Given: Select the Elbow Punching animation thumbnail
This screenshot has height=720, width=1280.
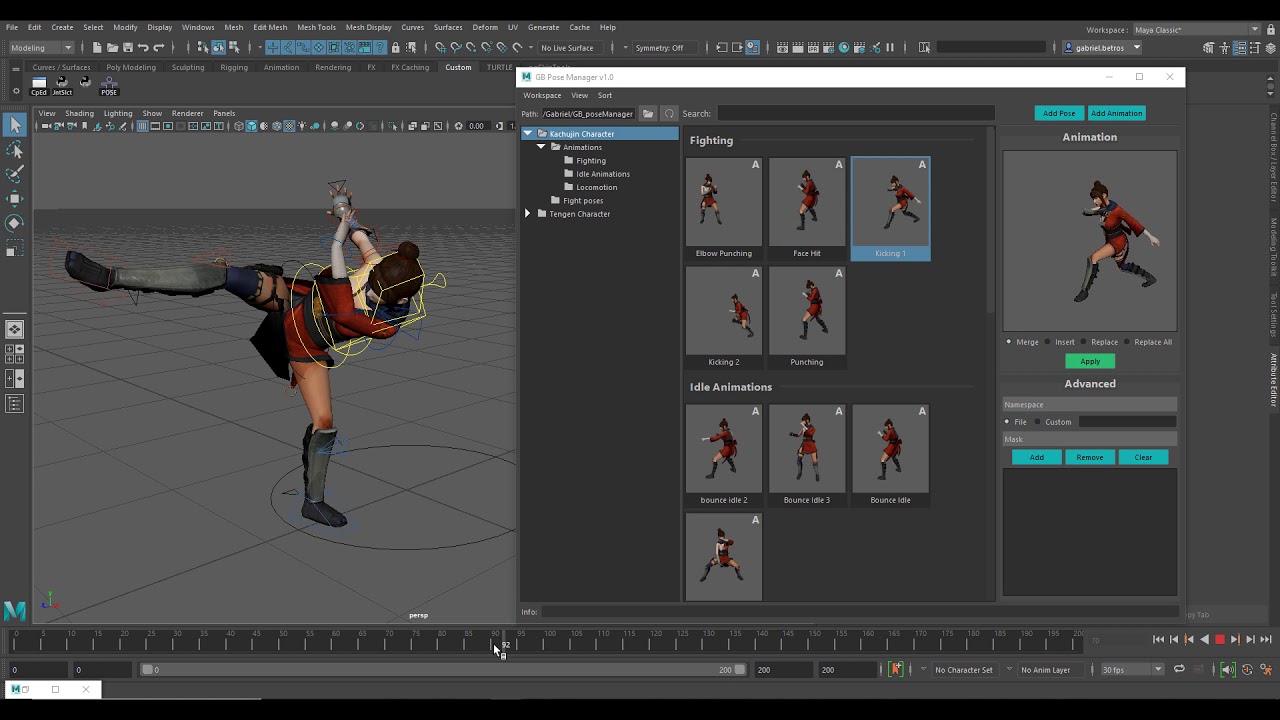Looking at the screenshot, I should 724,208.
